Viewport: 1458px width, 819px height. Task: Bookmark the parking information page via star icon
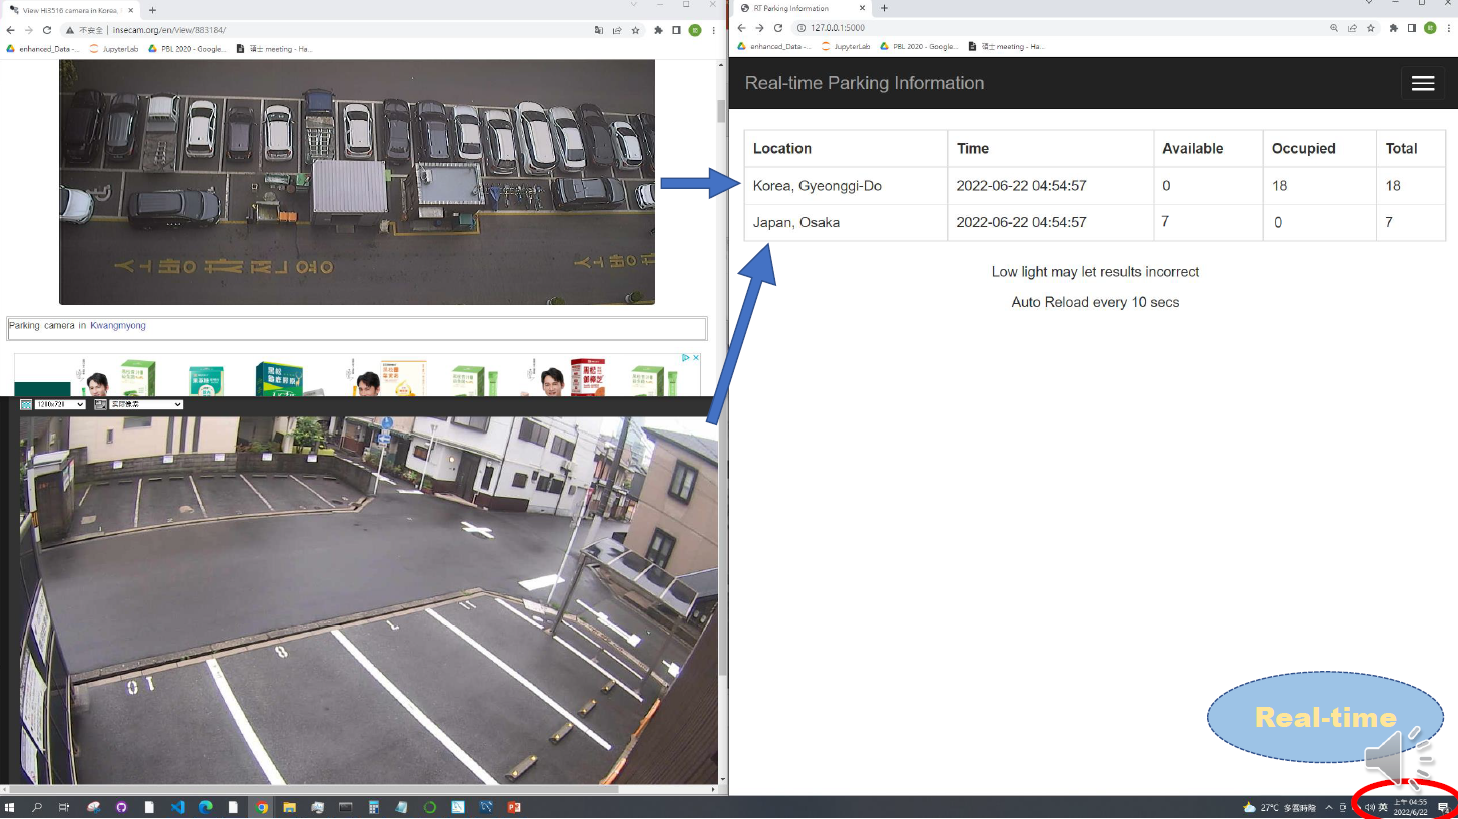click(1370, 28)
